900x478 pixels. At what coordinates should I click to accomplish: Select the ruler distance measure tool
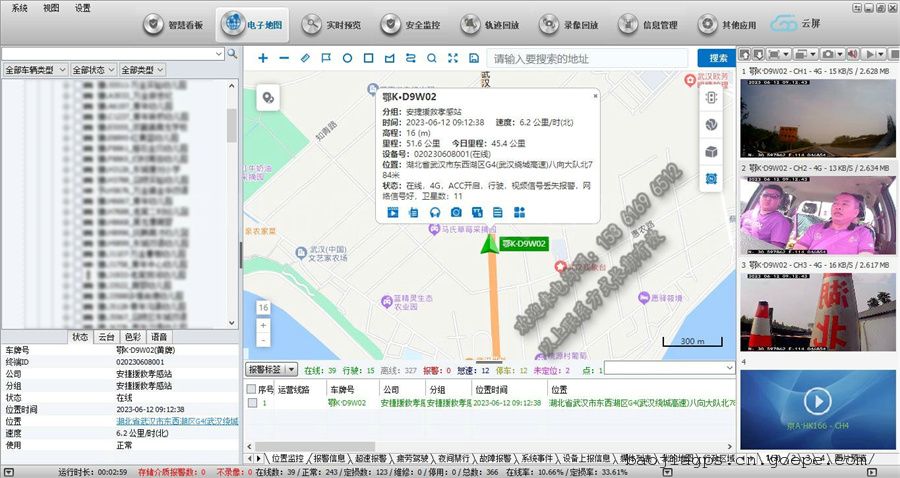[x=306, y=58]
